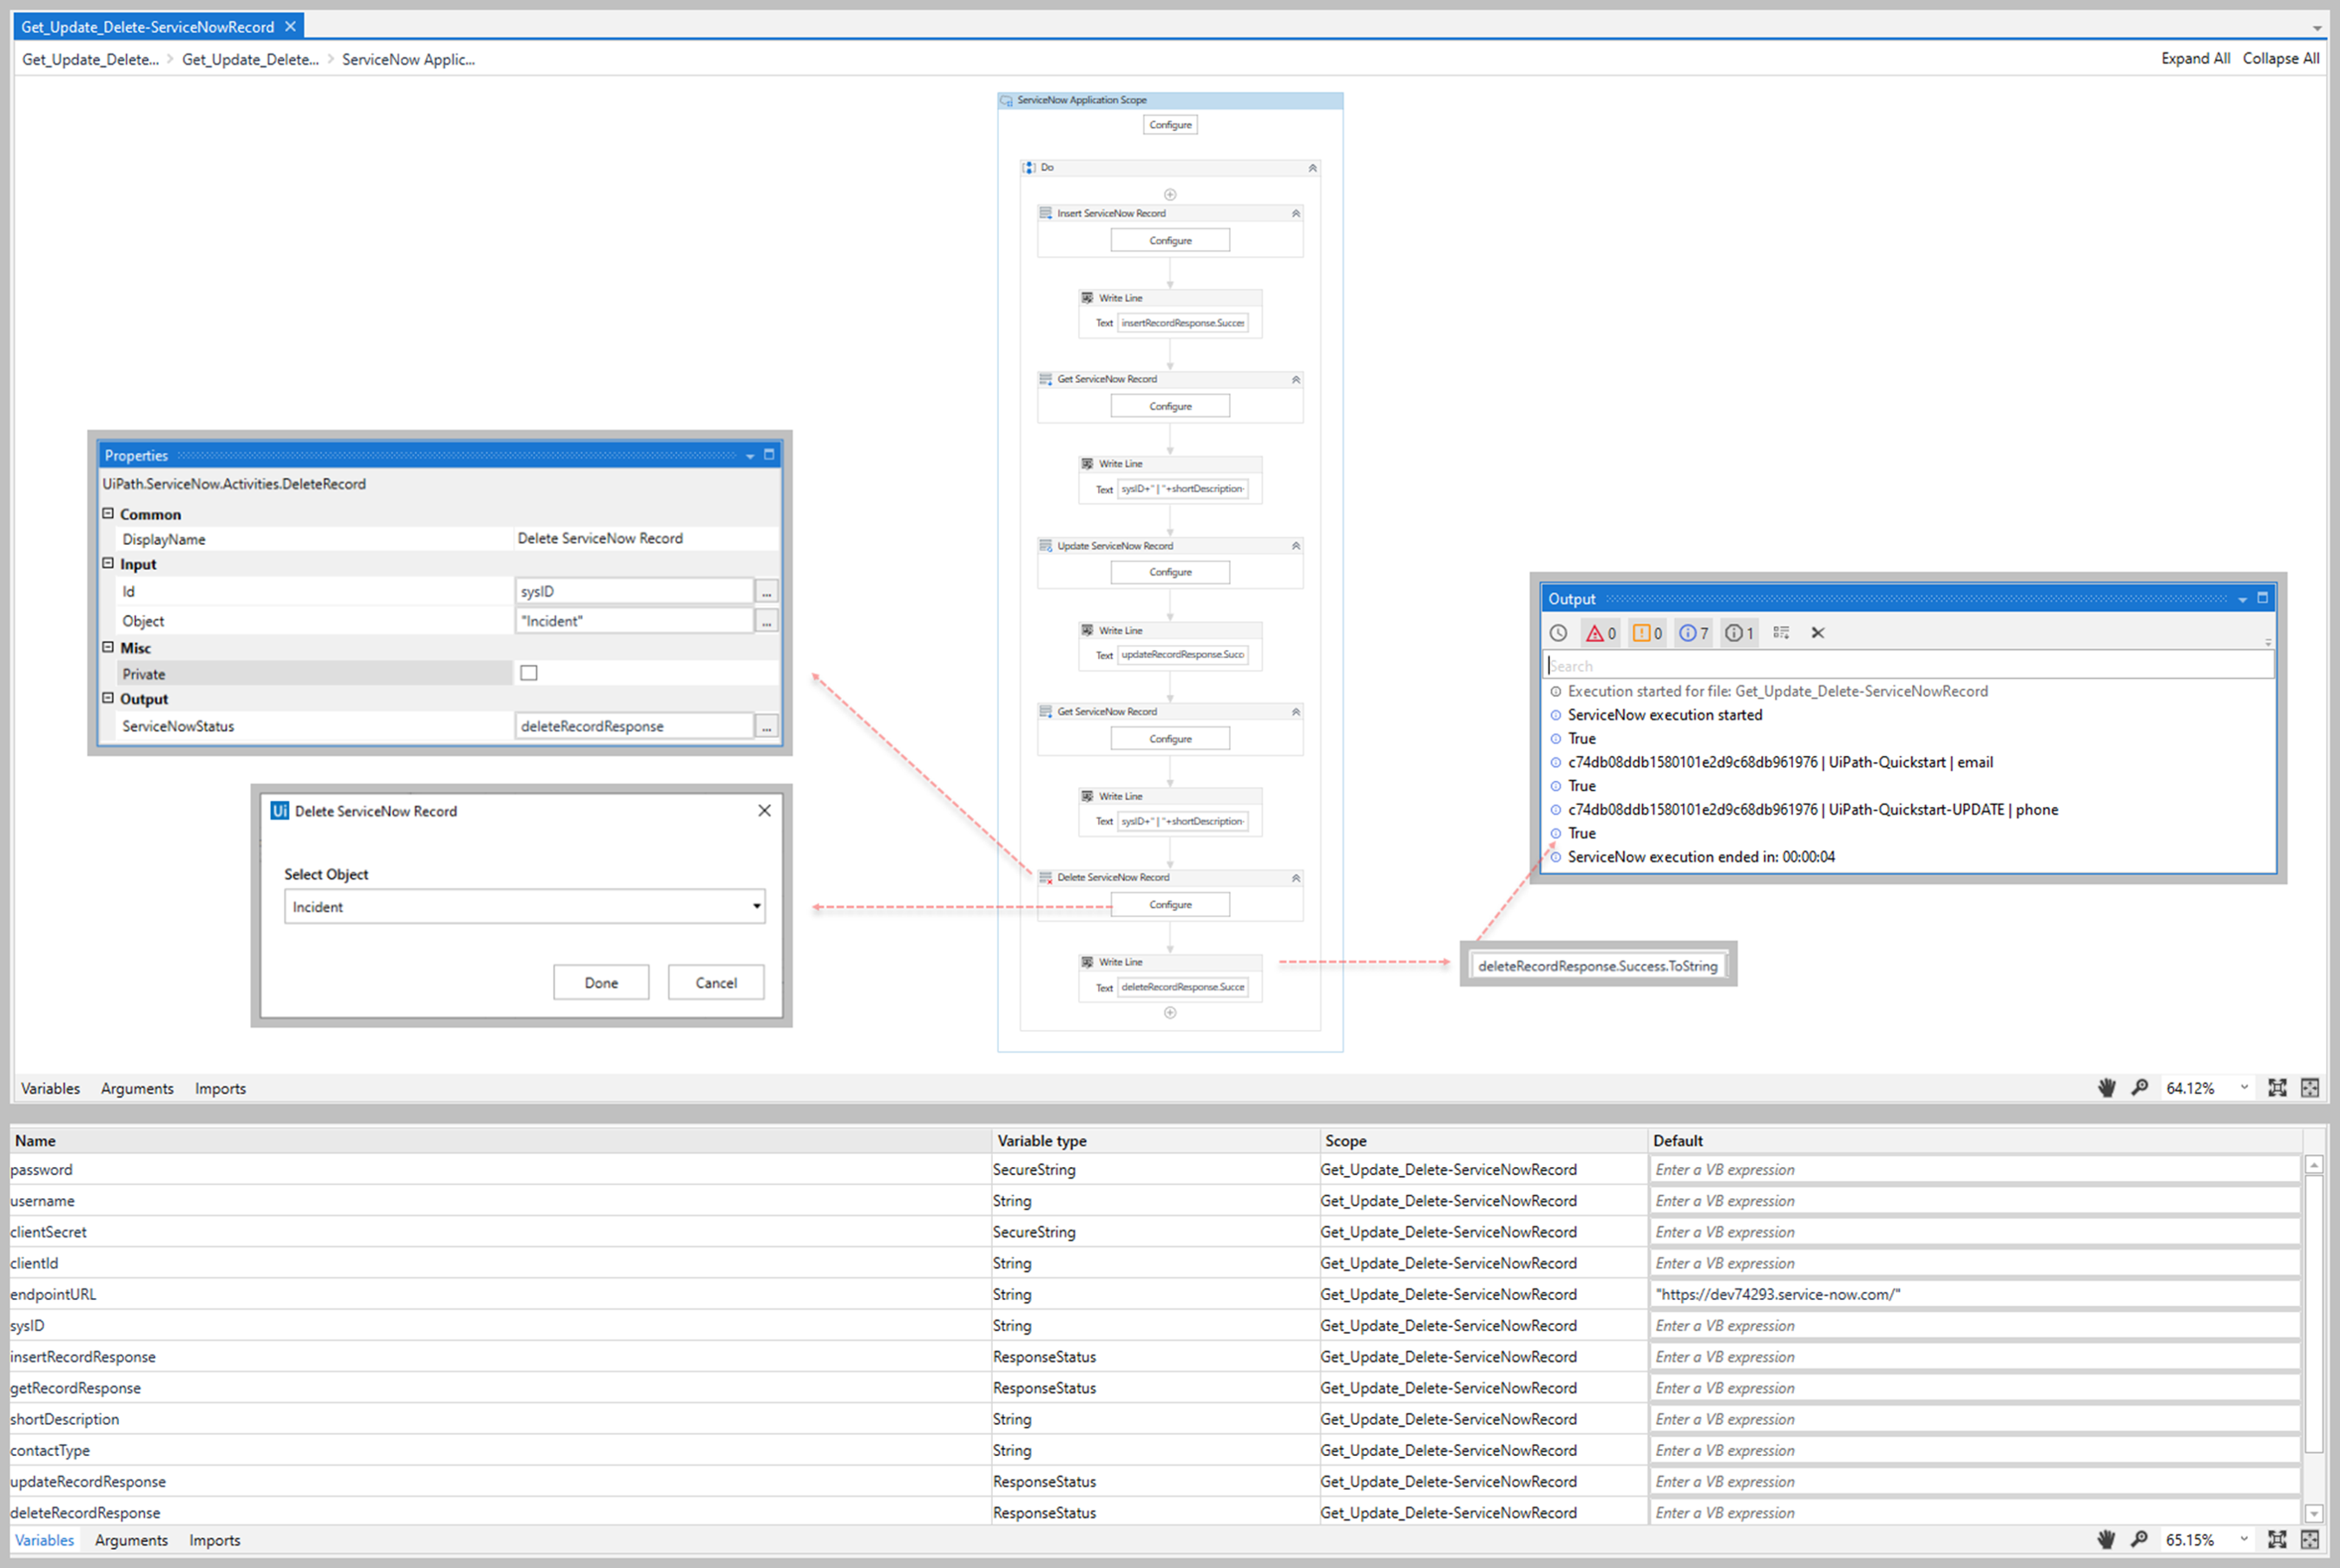This screenshot has height=1568, width=2340.
Task: Click Expand All in the designer
Action: point(2195,58)
